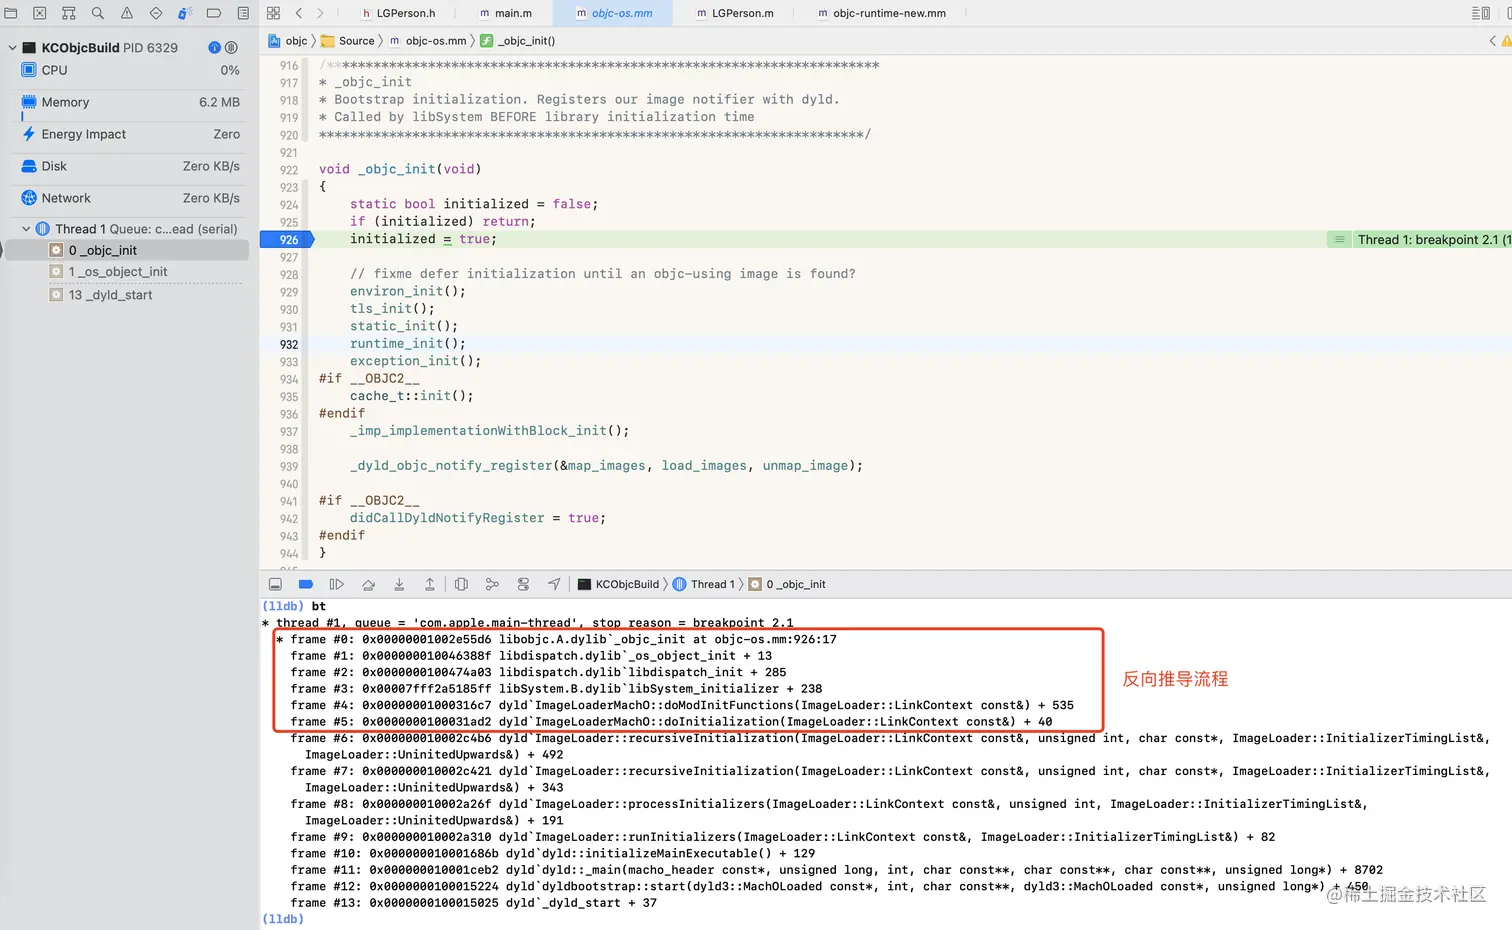Open the Issue navigator warning icon
The image size is (1512, 930).
coord(127,13)
